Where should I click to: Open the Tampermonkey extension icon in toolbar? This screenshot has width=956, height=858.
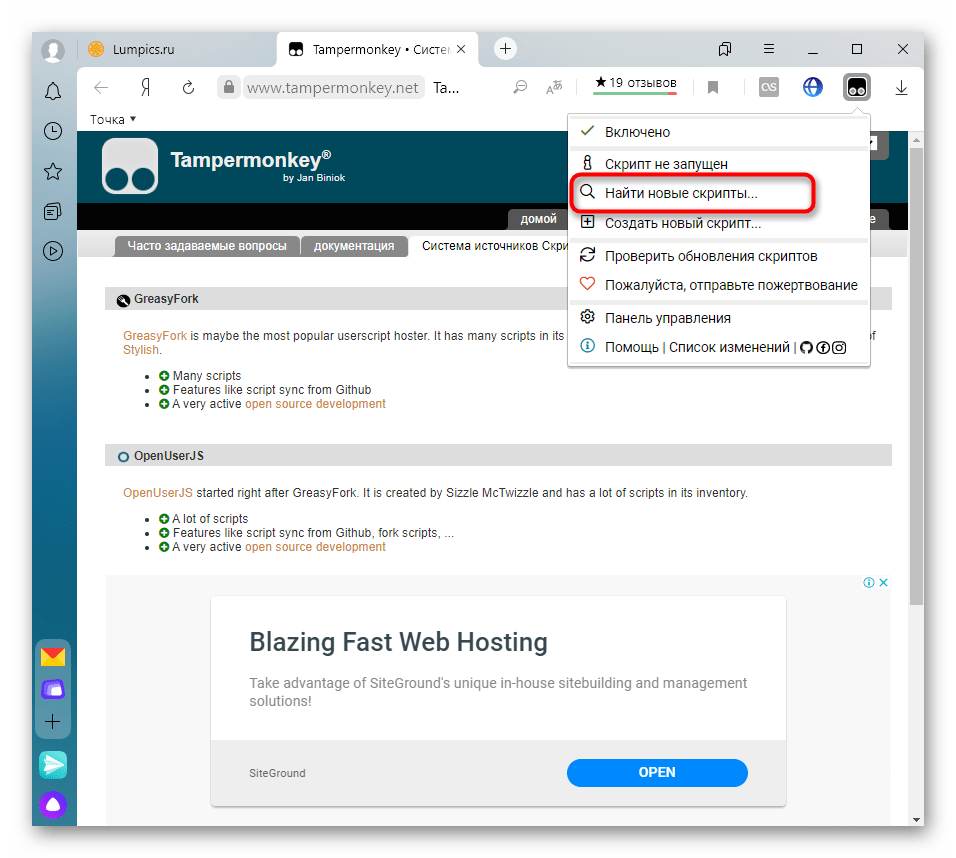856,88
